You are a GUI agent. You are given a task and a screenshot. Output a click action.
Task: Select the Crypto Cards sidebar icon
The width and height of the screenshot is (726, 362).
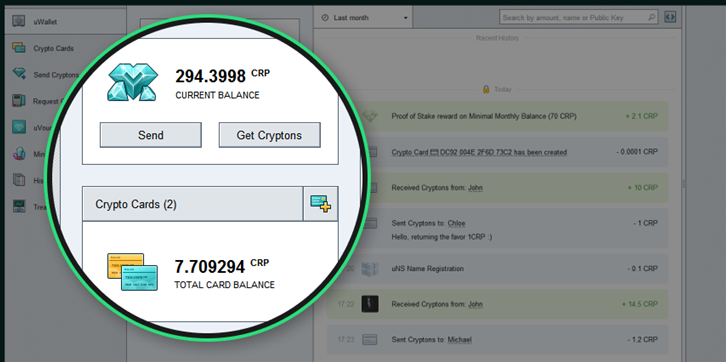point(19,48)
